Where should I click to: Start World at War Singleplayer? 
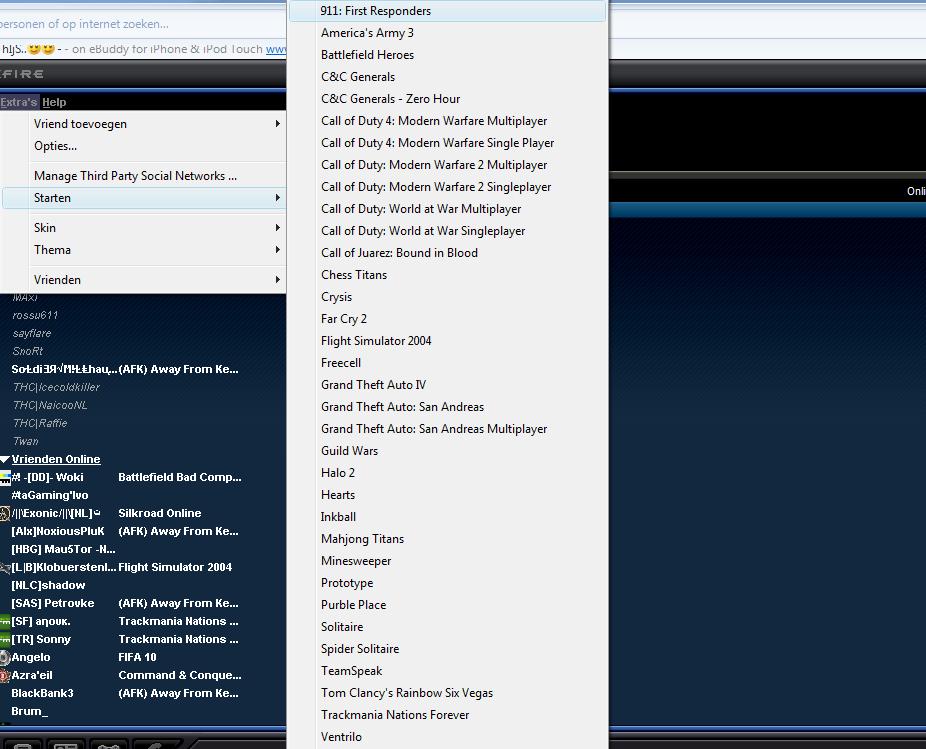[448, 231]
